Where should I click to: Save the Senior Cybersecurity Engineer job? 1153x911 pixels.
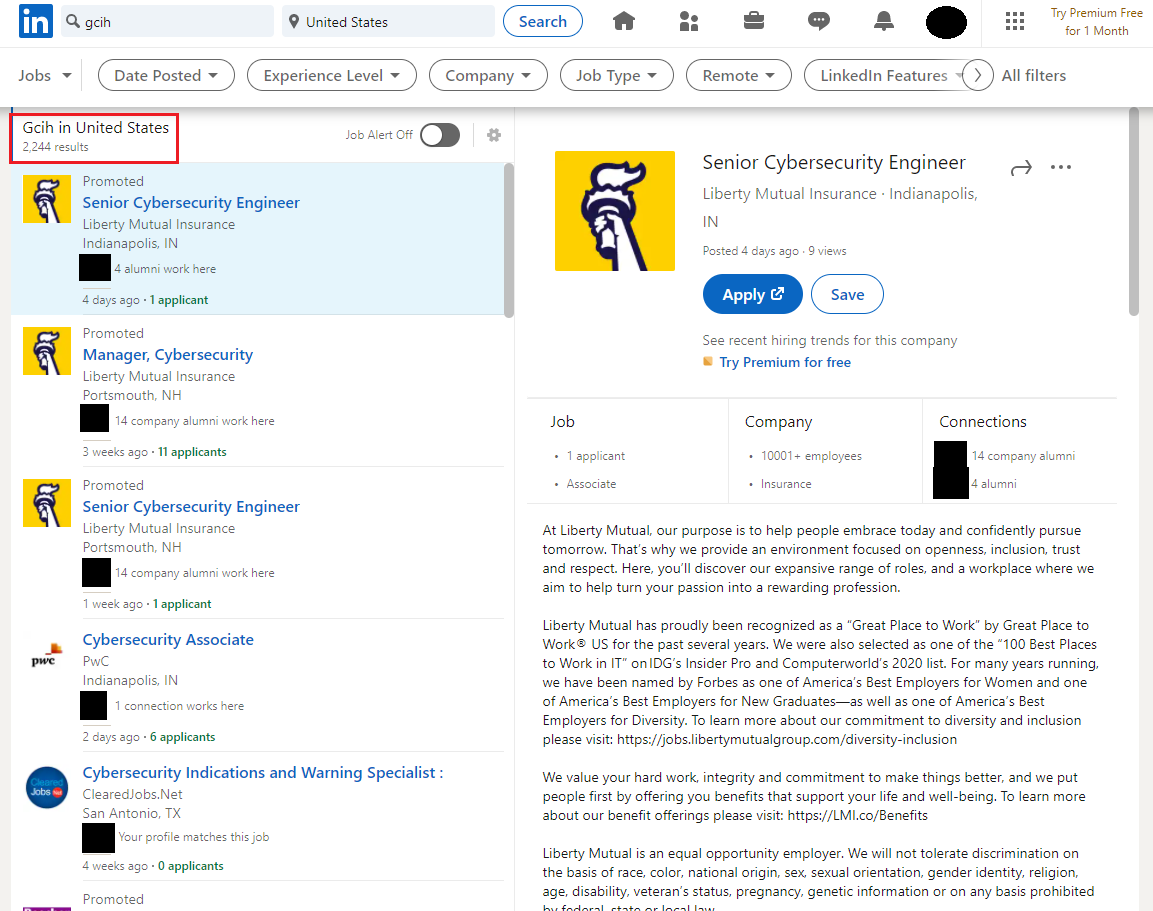tap(847, 294)
